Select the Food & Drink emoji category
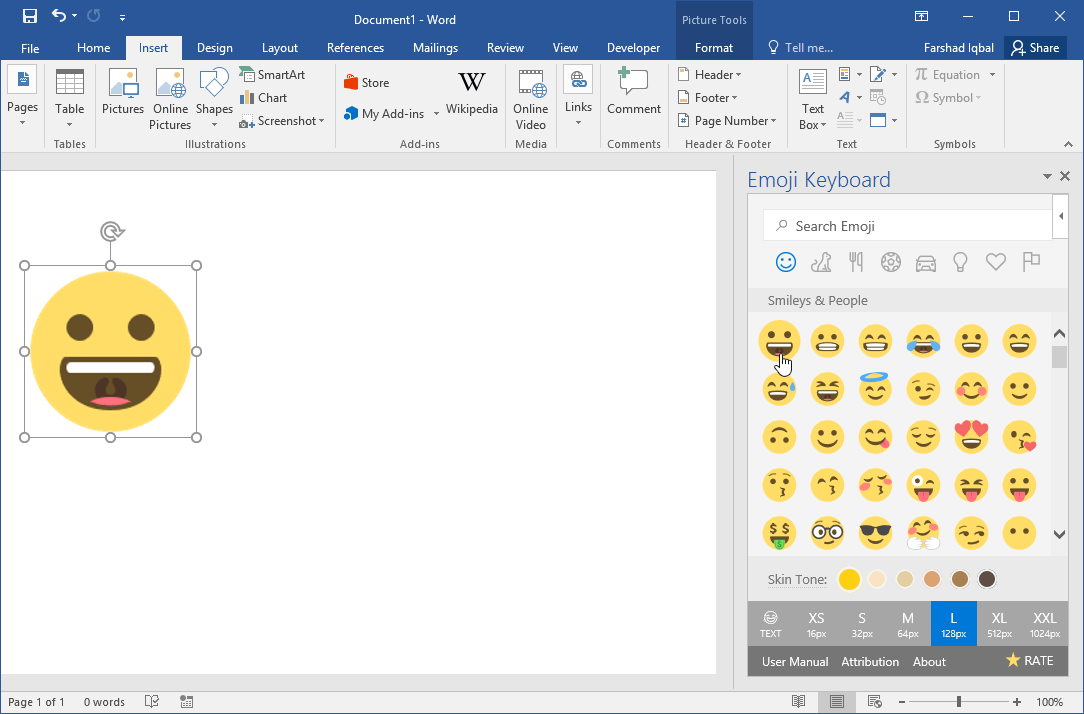This screenshot has width=1084, height=714. (856, 262)
